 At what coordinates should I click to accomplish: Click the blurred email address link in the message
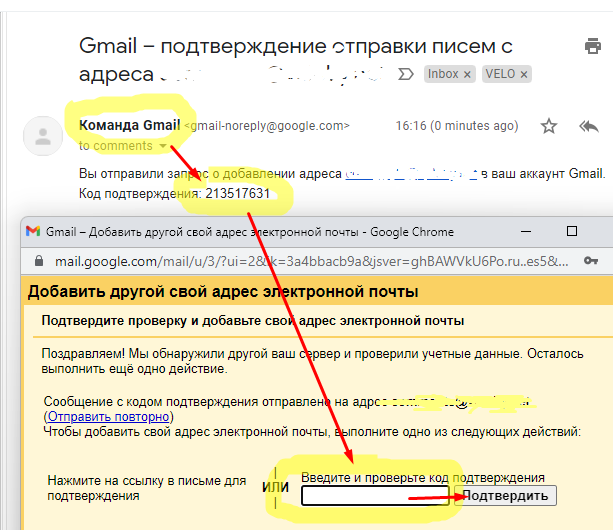[411, 174]
